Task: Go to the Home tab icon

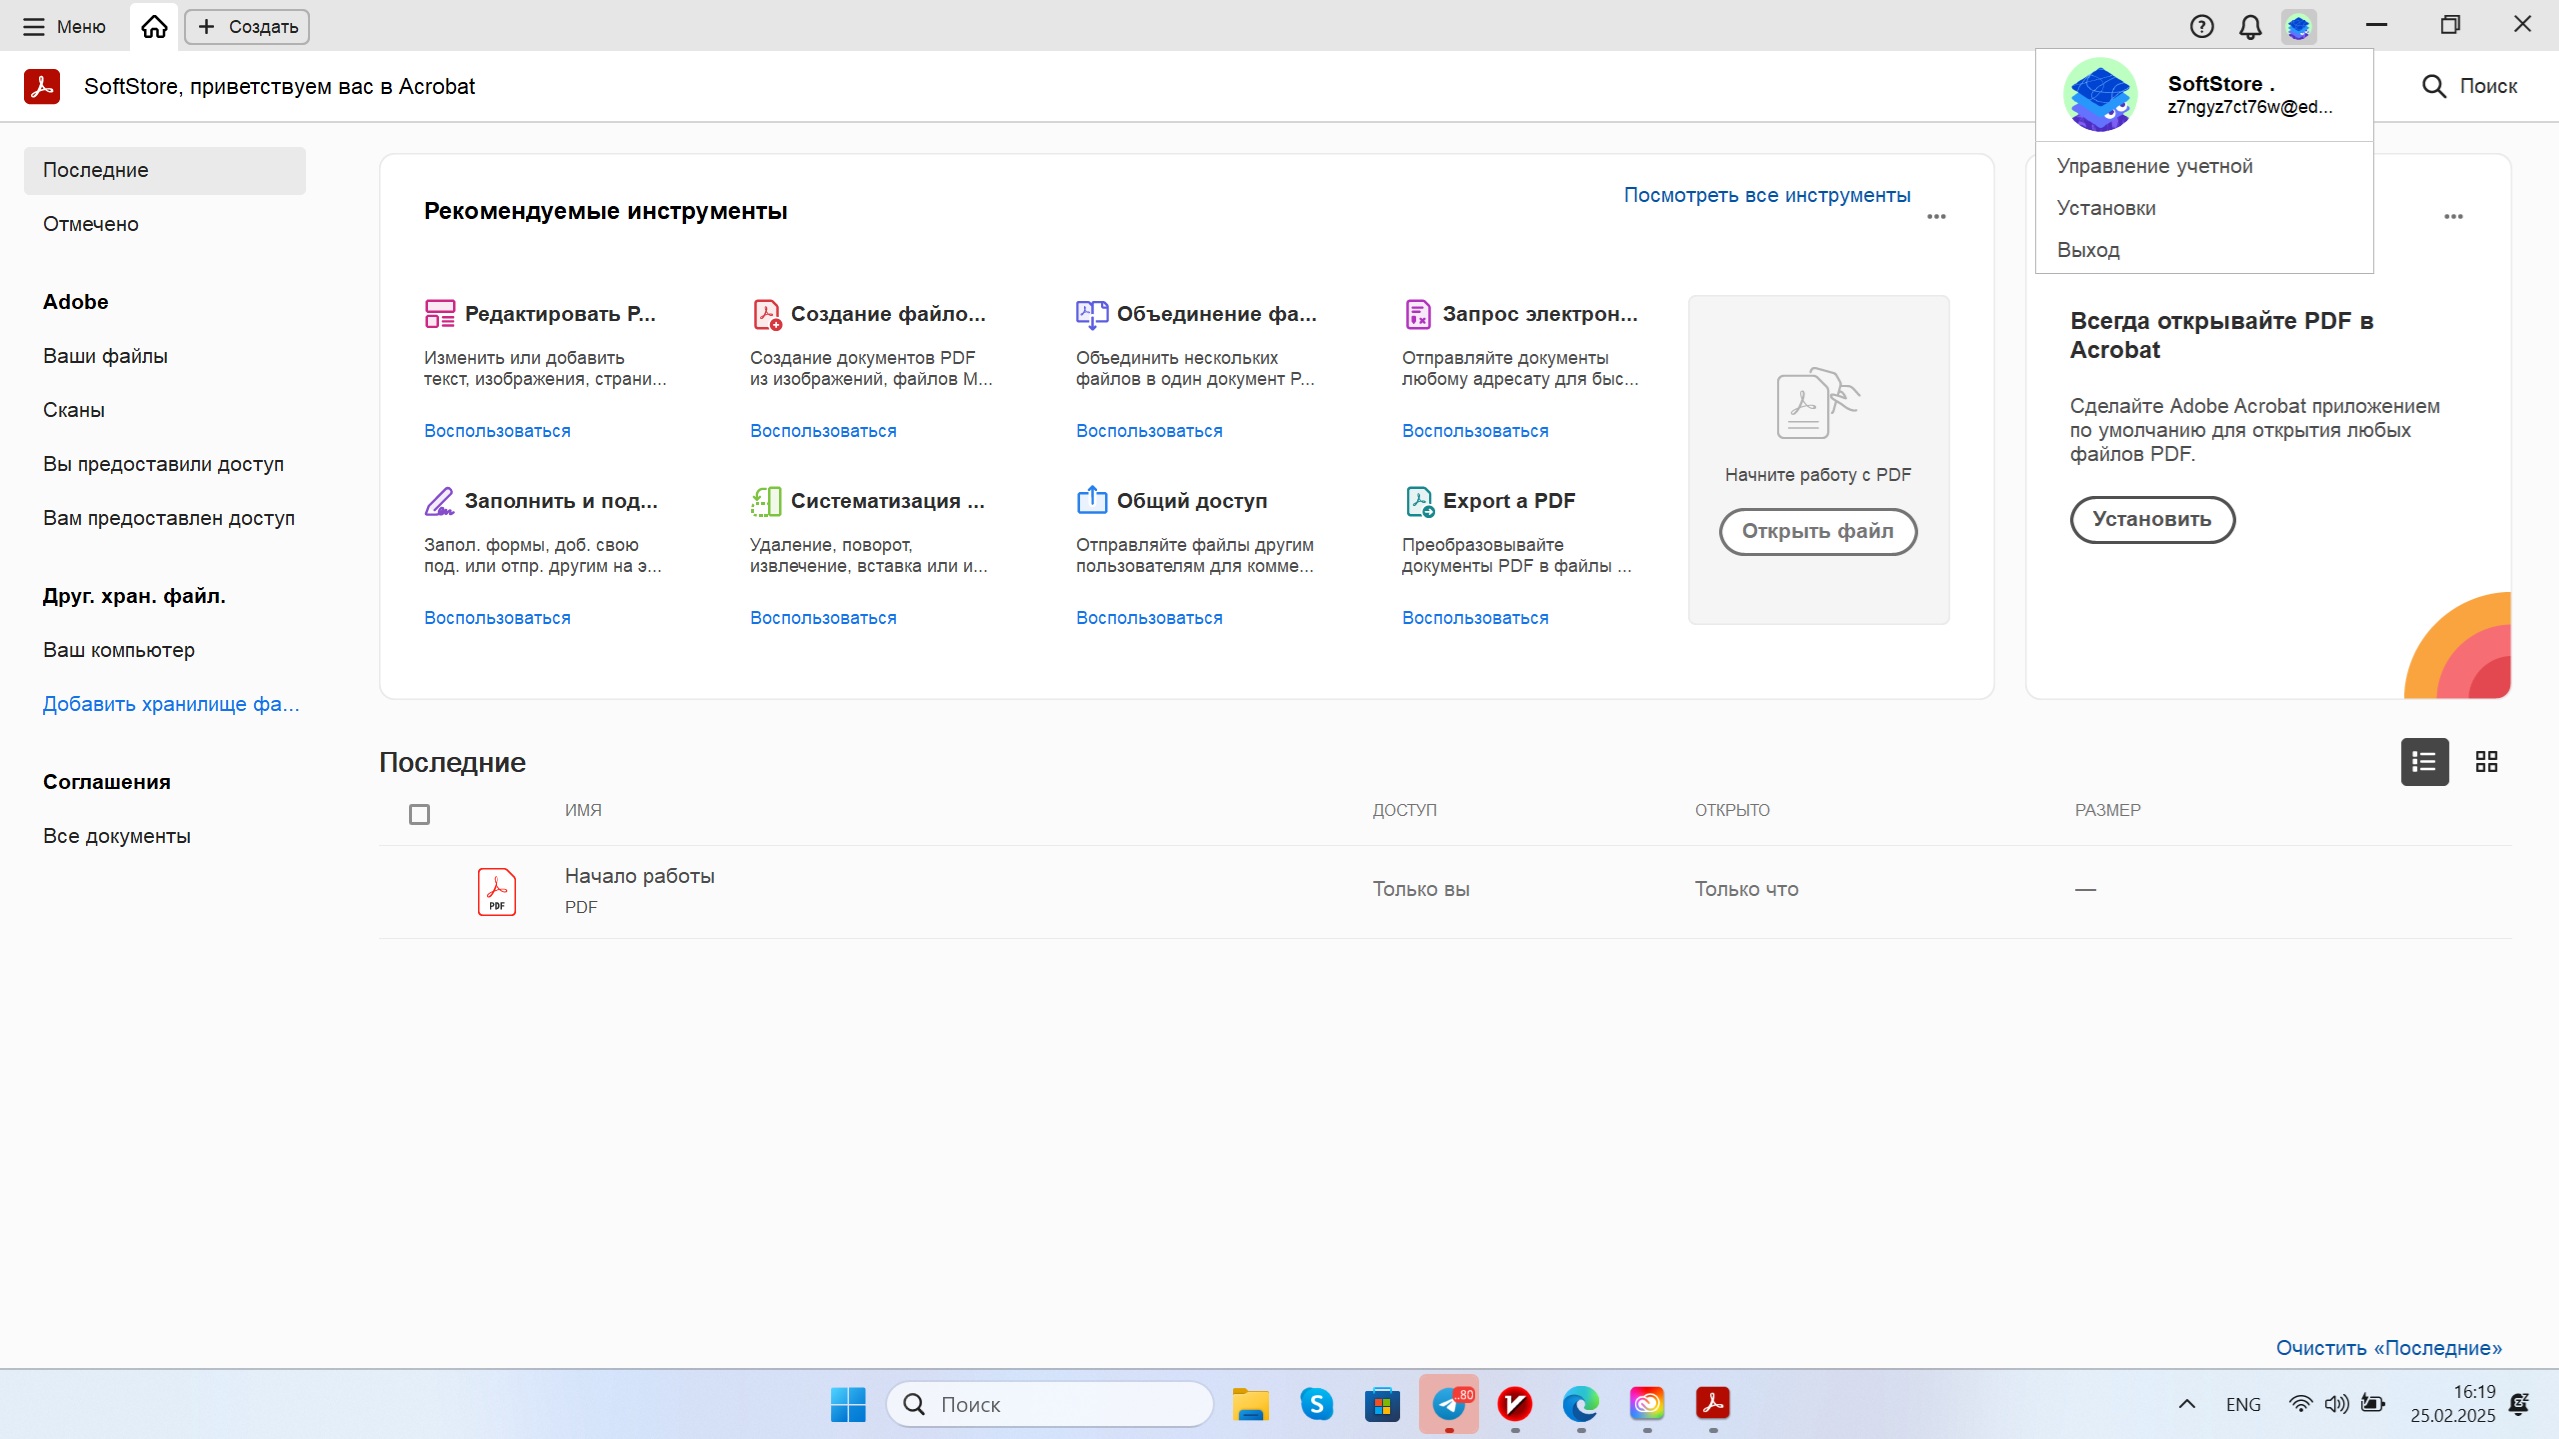Action: pos(154,27)
